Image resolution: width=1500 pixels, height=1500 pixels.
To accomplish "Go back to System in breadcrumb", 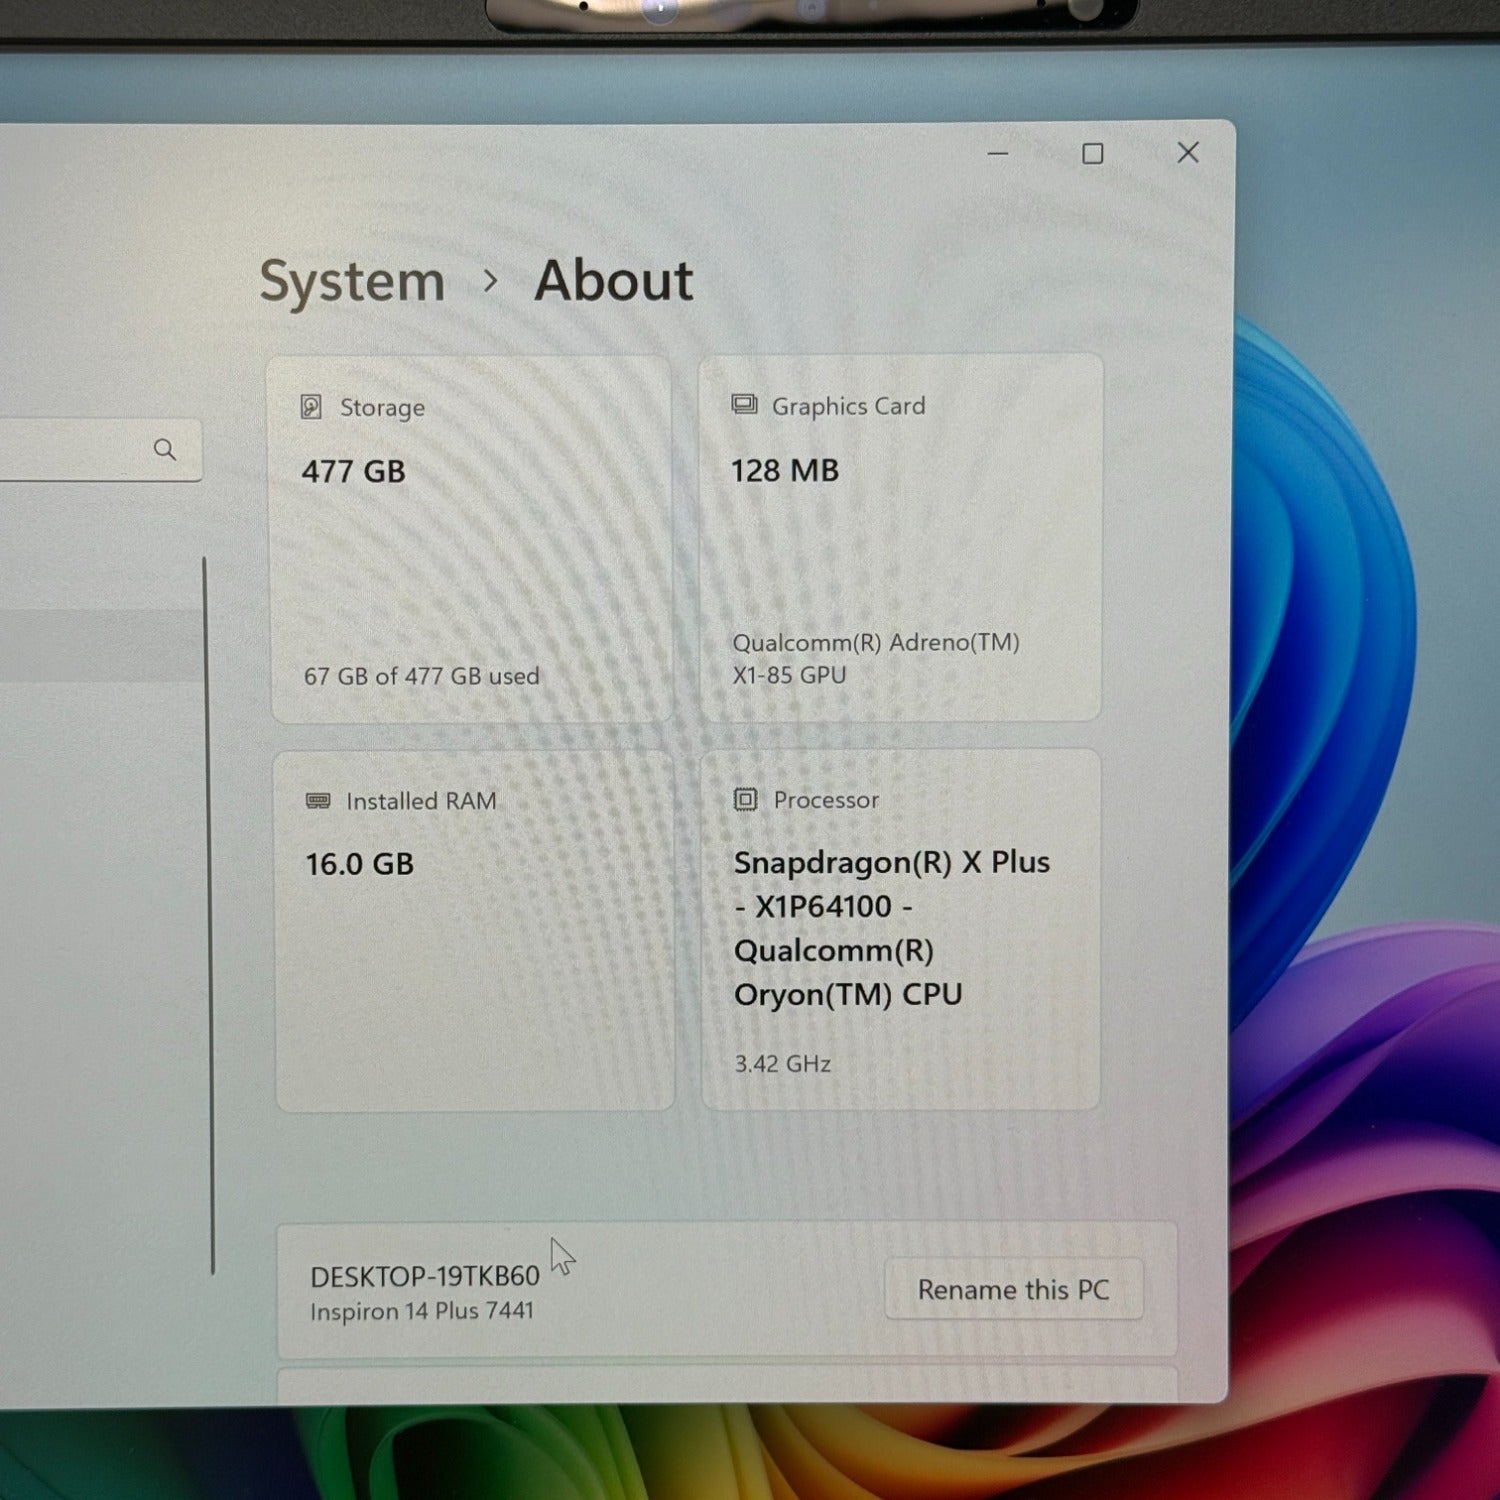I will click(x=352, y=281).
